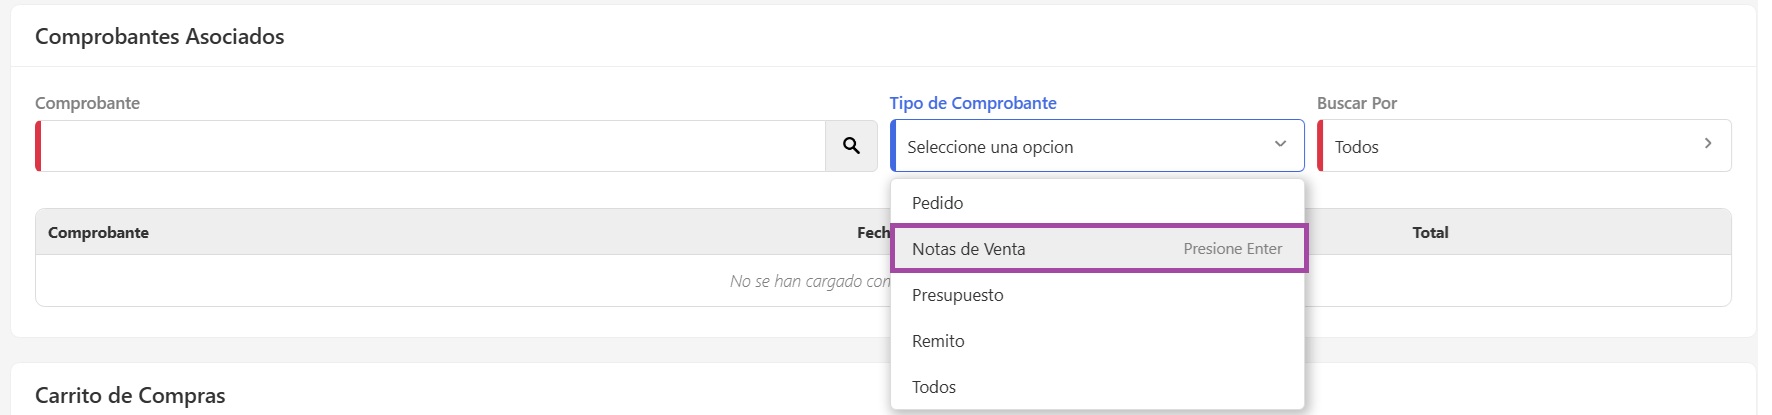Click the Presione Enter hint text
This screenshot has width=1772, height=415.
click(1232, 249)
